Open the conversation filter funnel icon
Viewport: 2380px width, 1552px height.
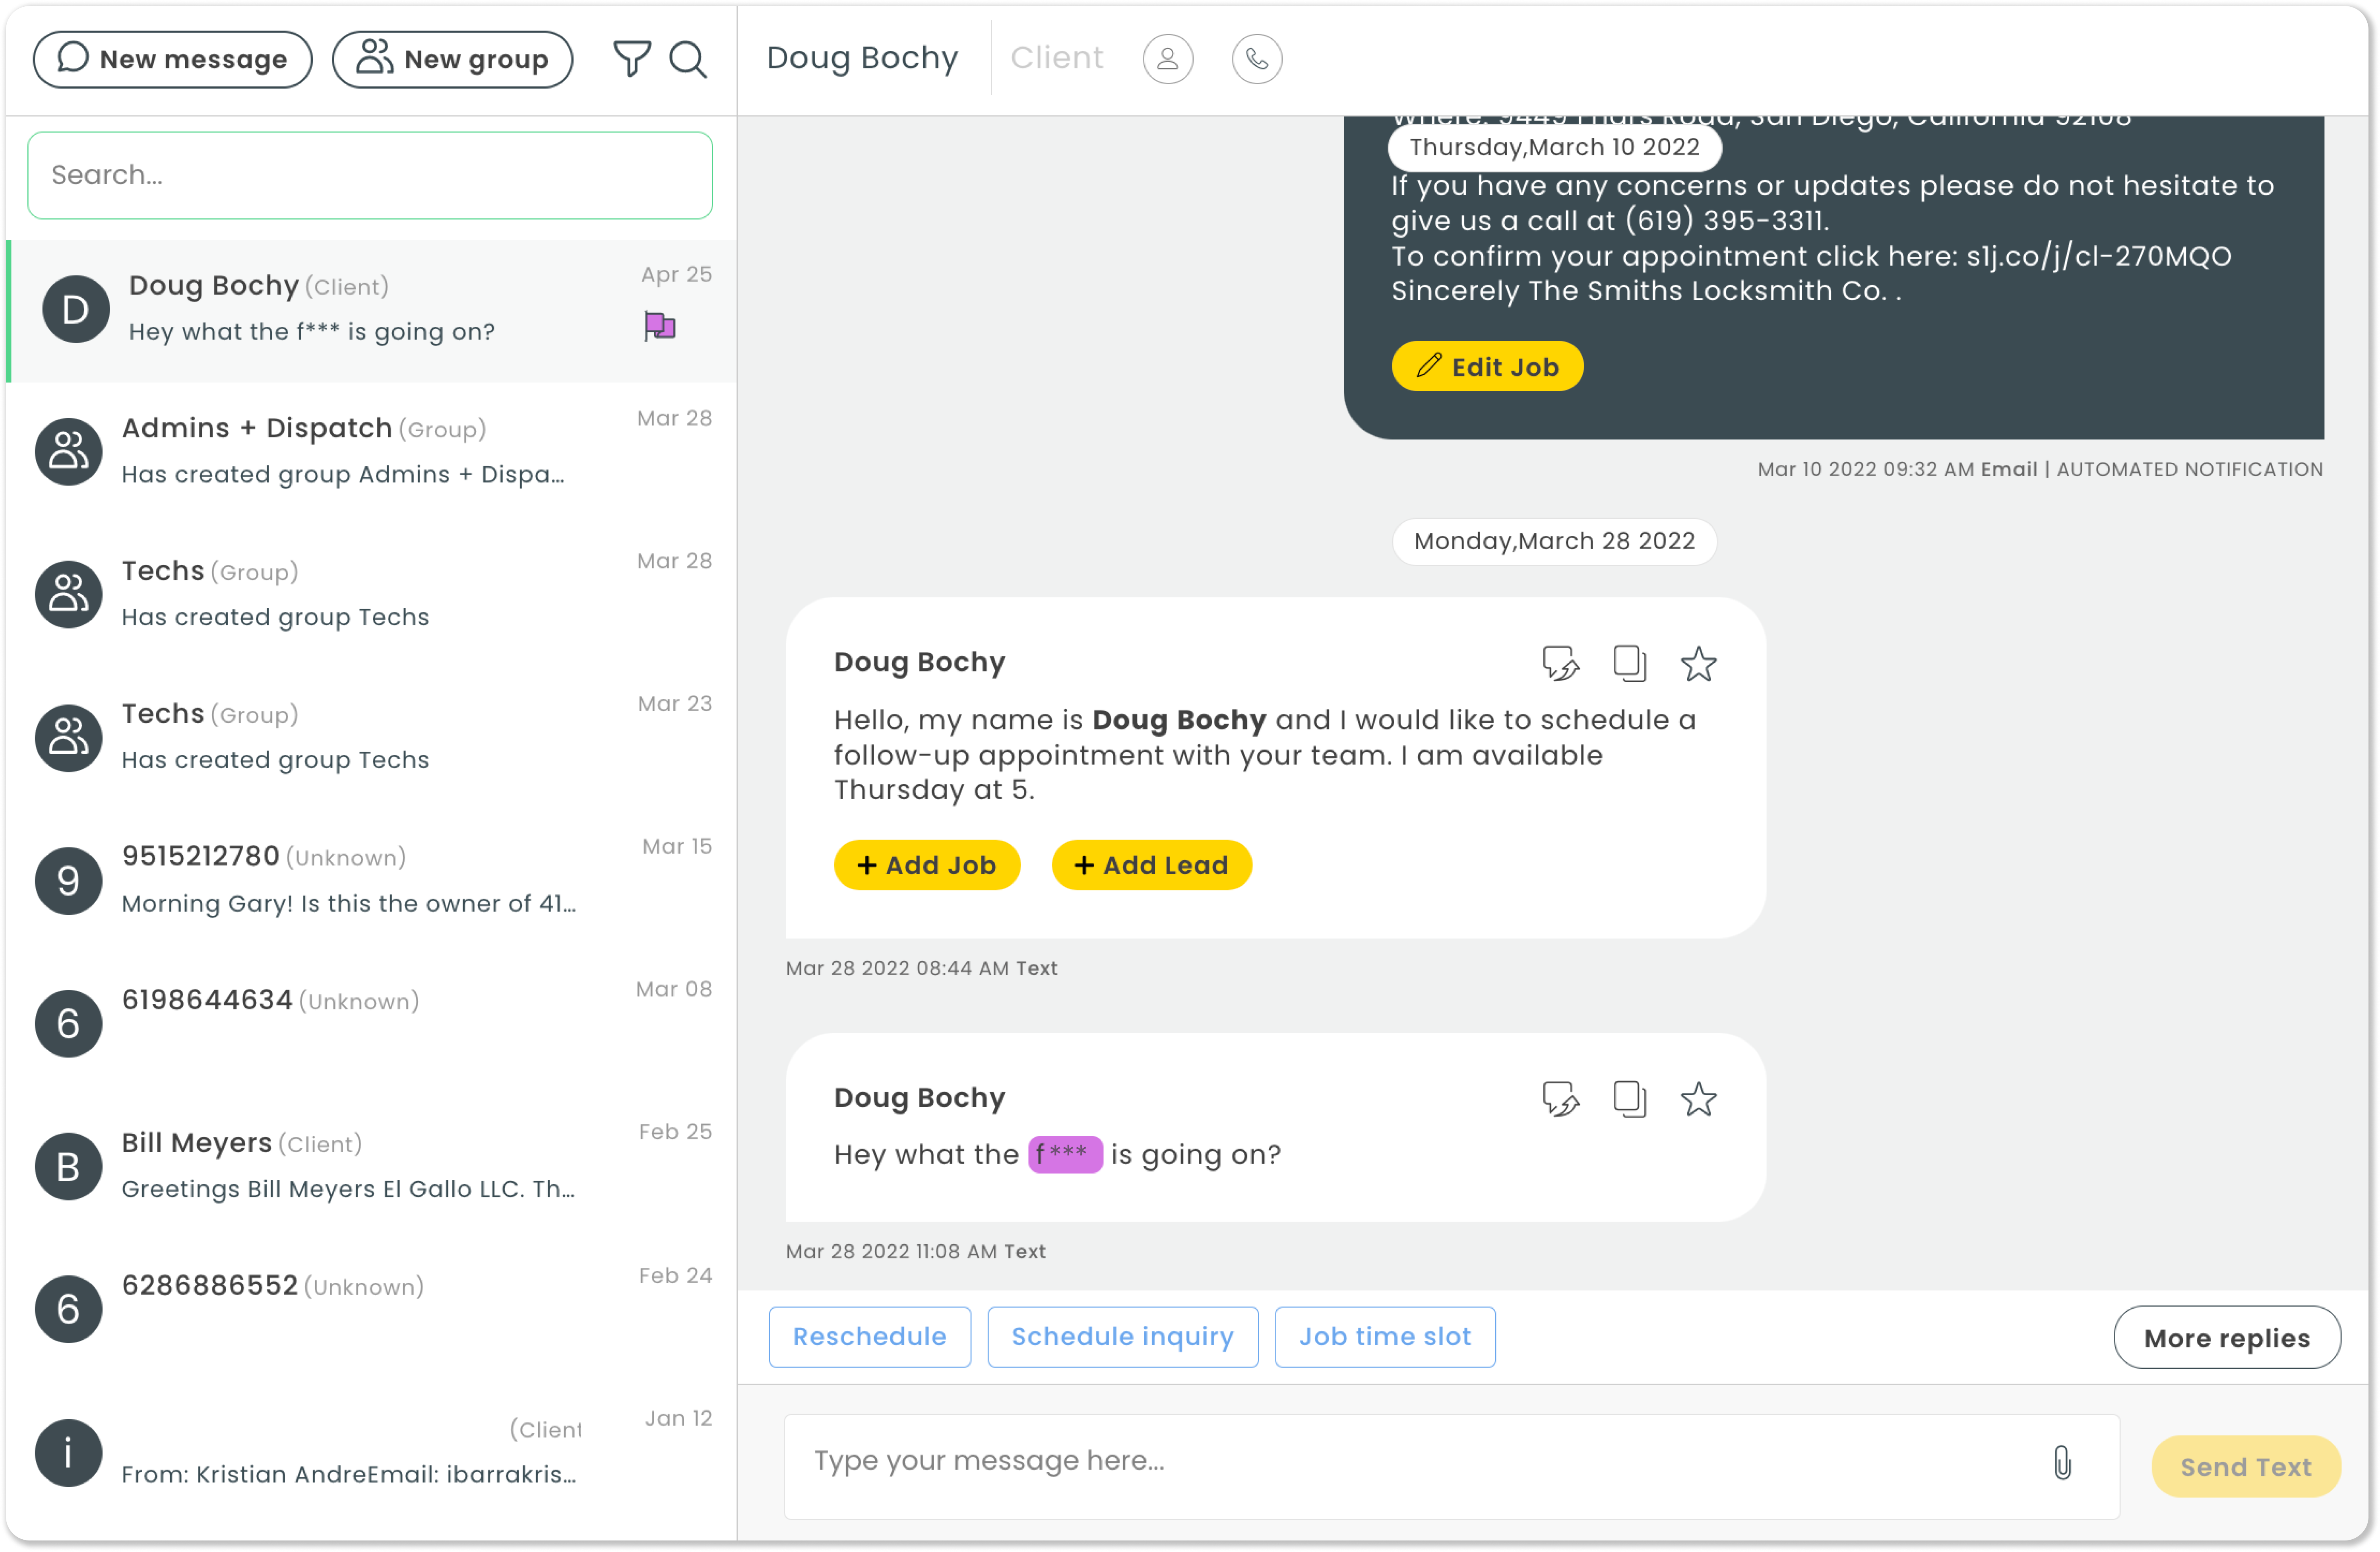[x=631, y=59]
